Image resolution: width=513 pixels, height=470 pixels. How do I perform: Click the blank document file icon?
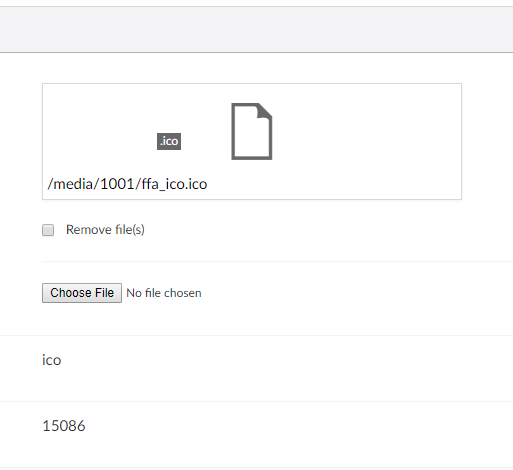point(252,131)
